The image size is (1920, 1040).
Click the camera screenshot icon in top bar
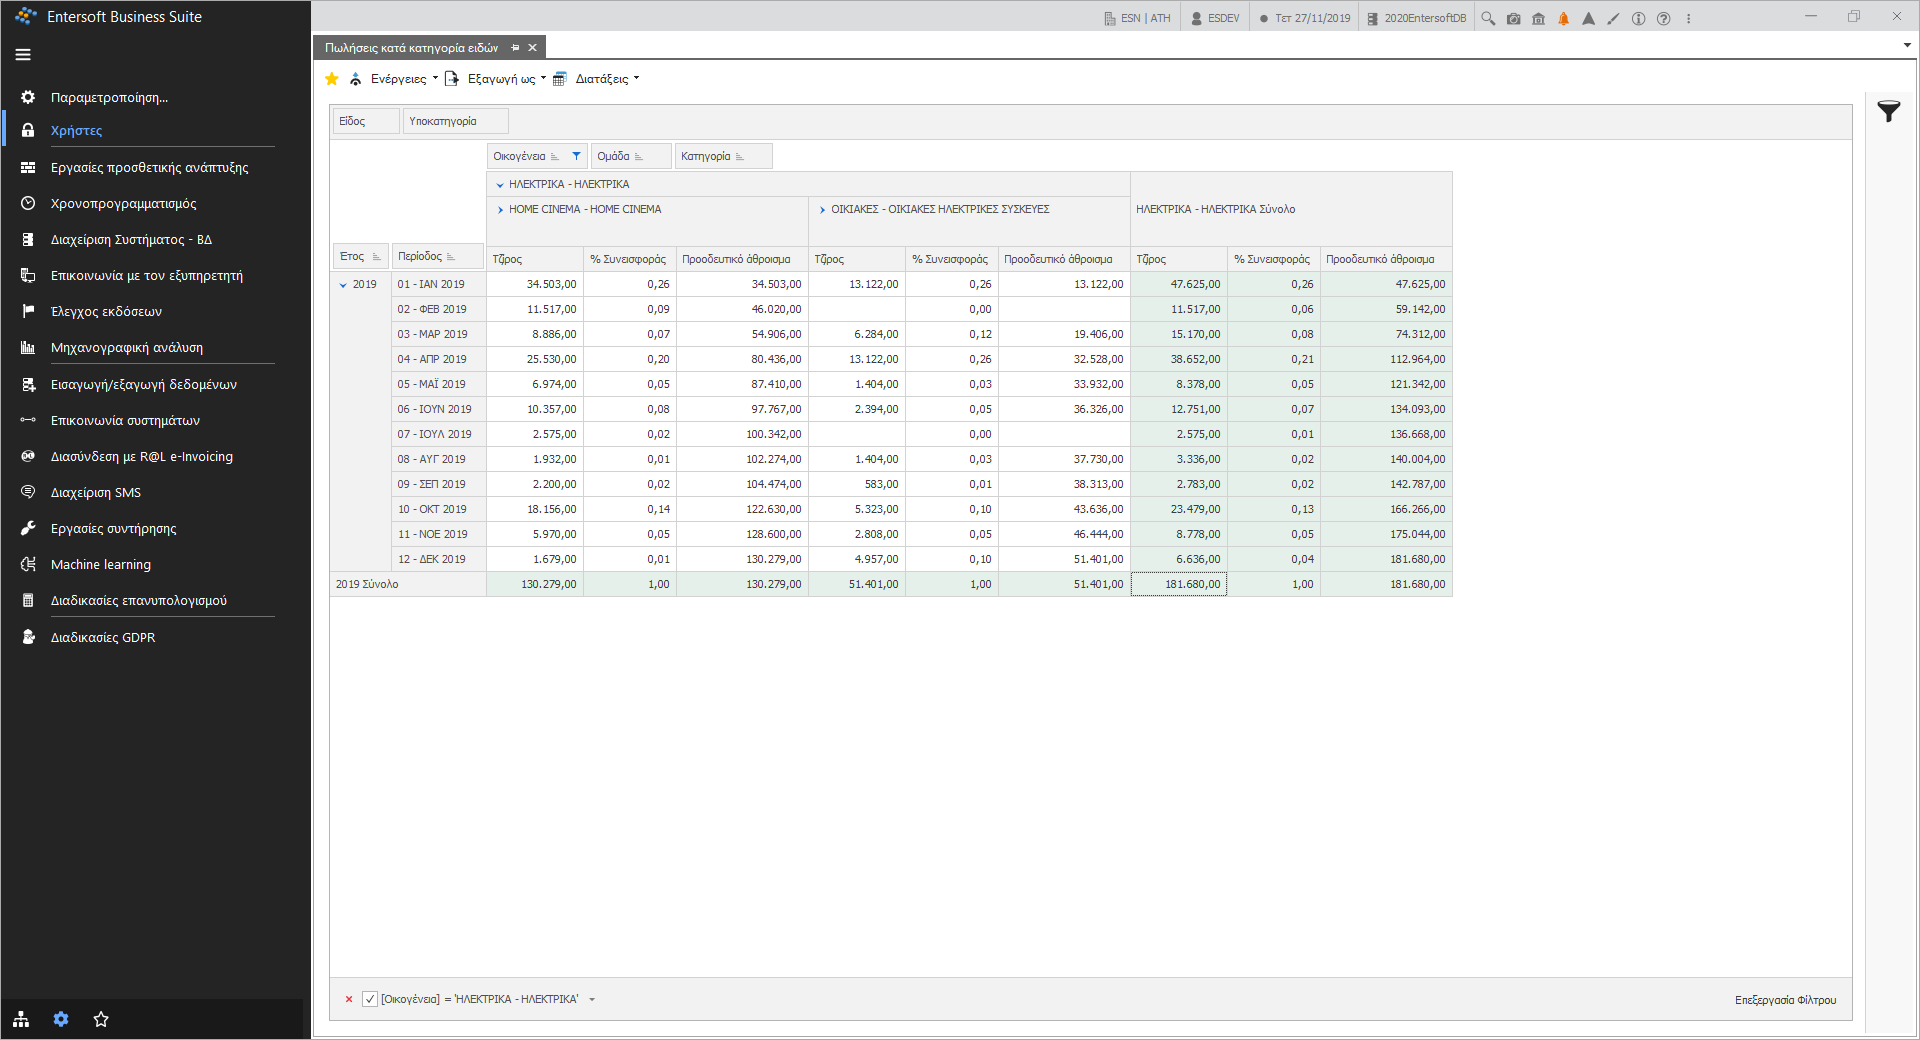point(1513,18)
